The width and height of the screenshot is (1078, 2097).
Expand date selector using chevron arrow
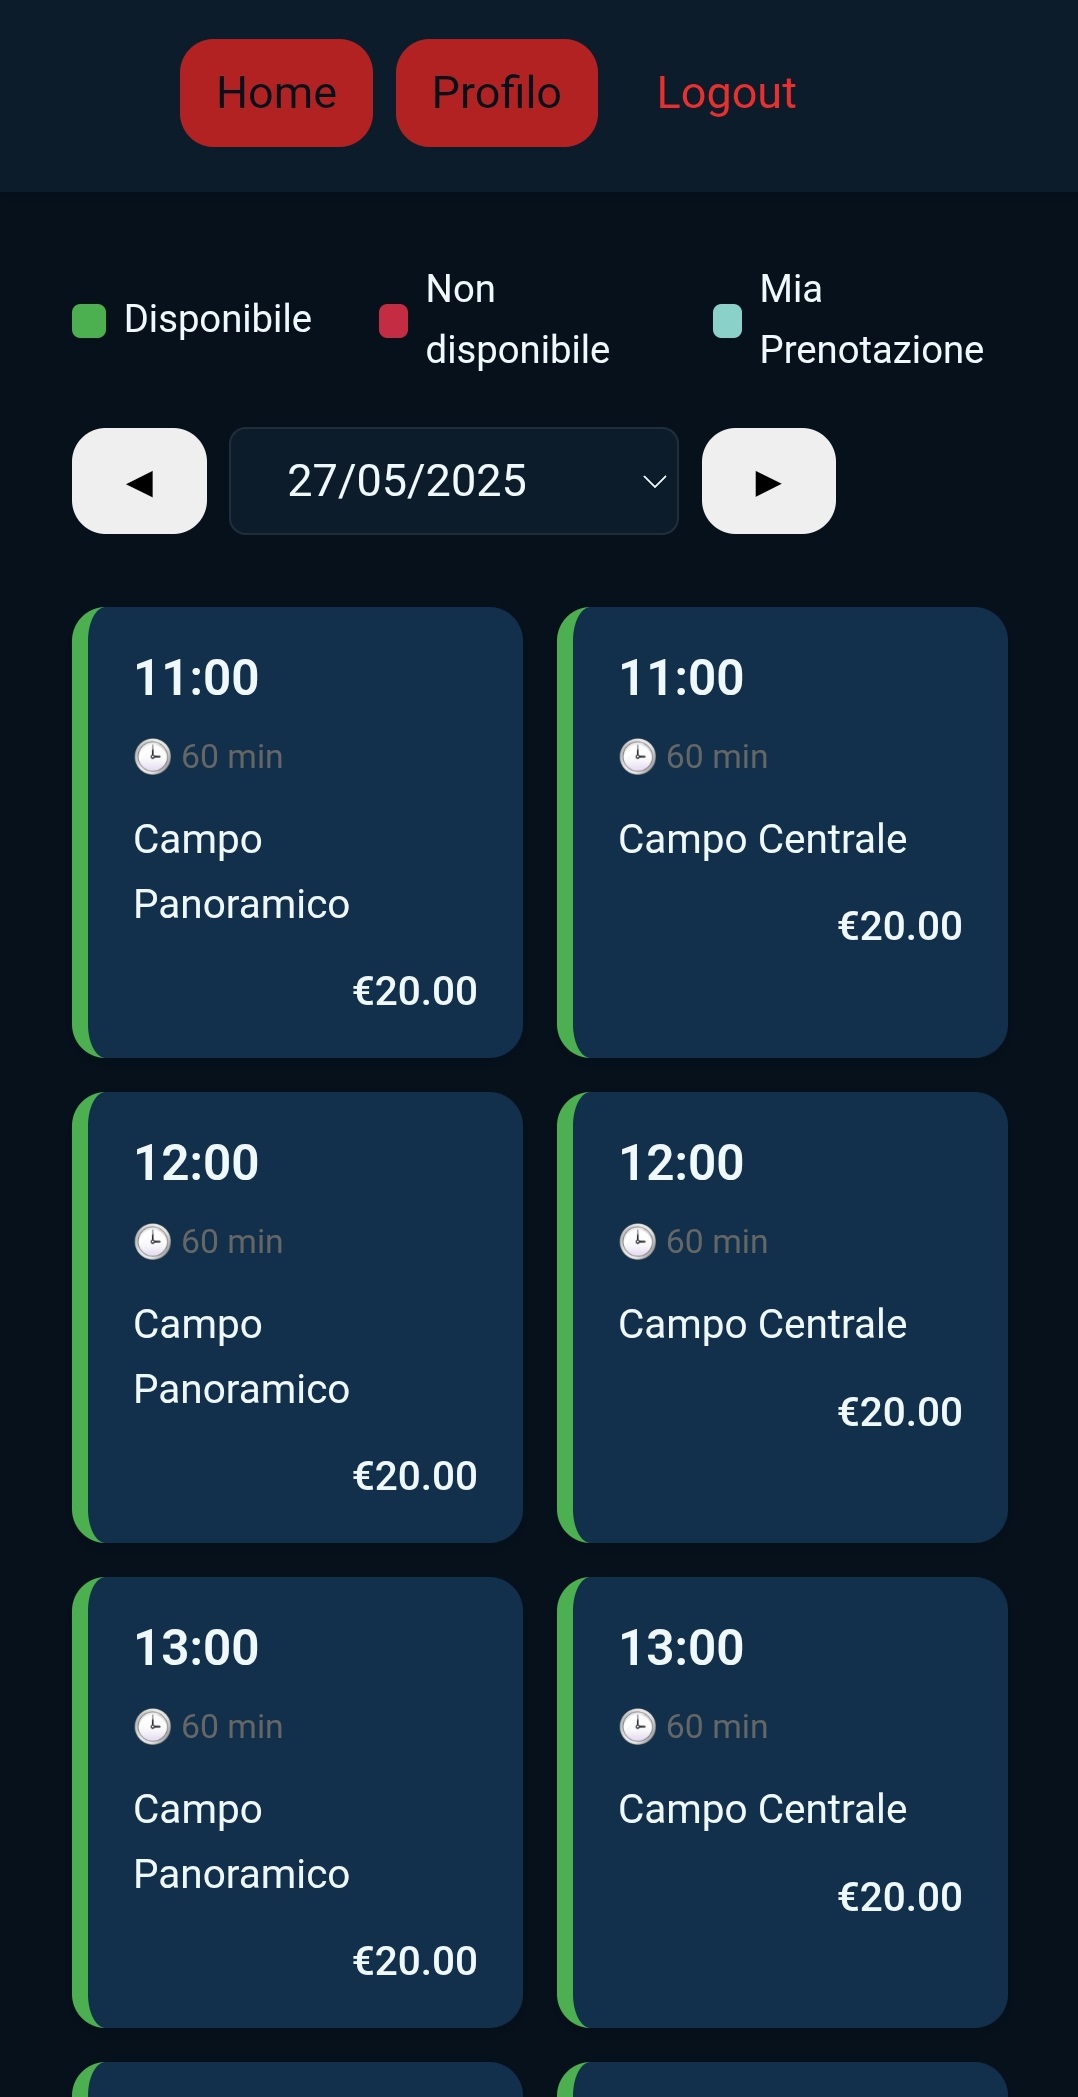654,482
